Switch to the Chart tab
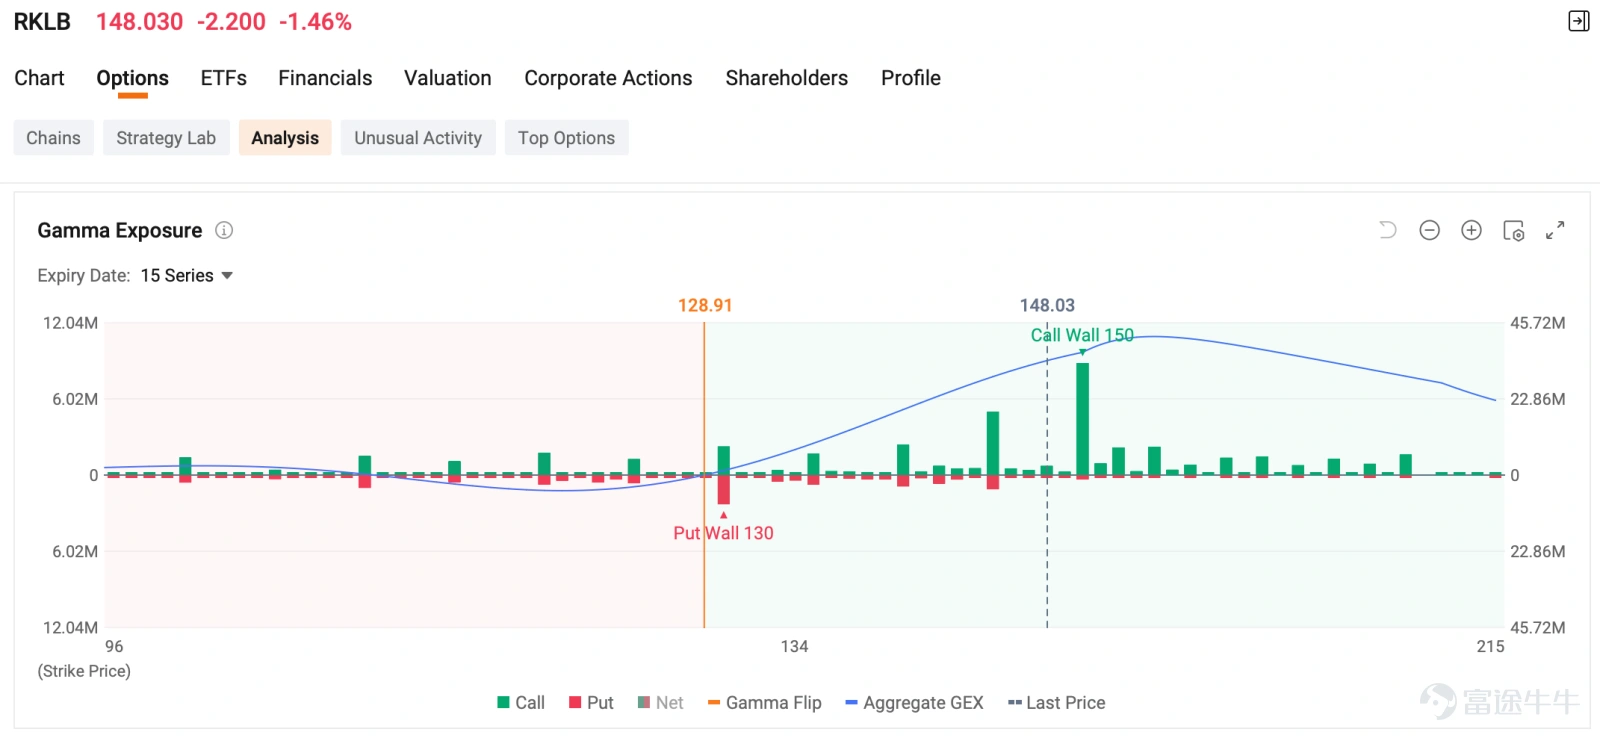 point(39,78)
